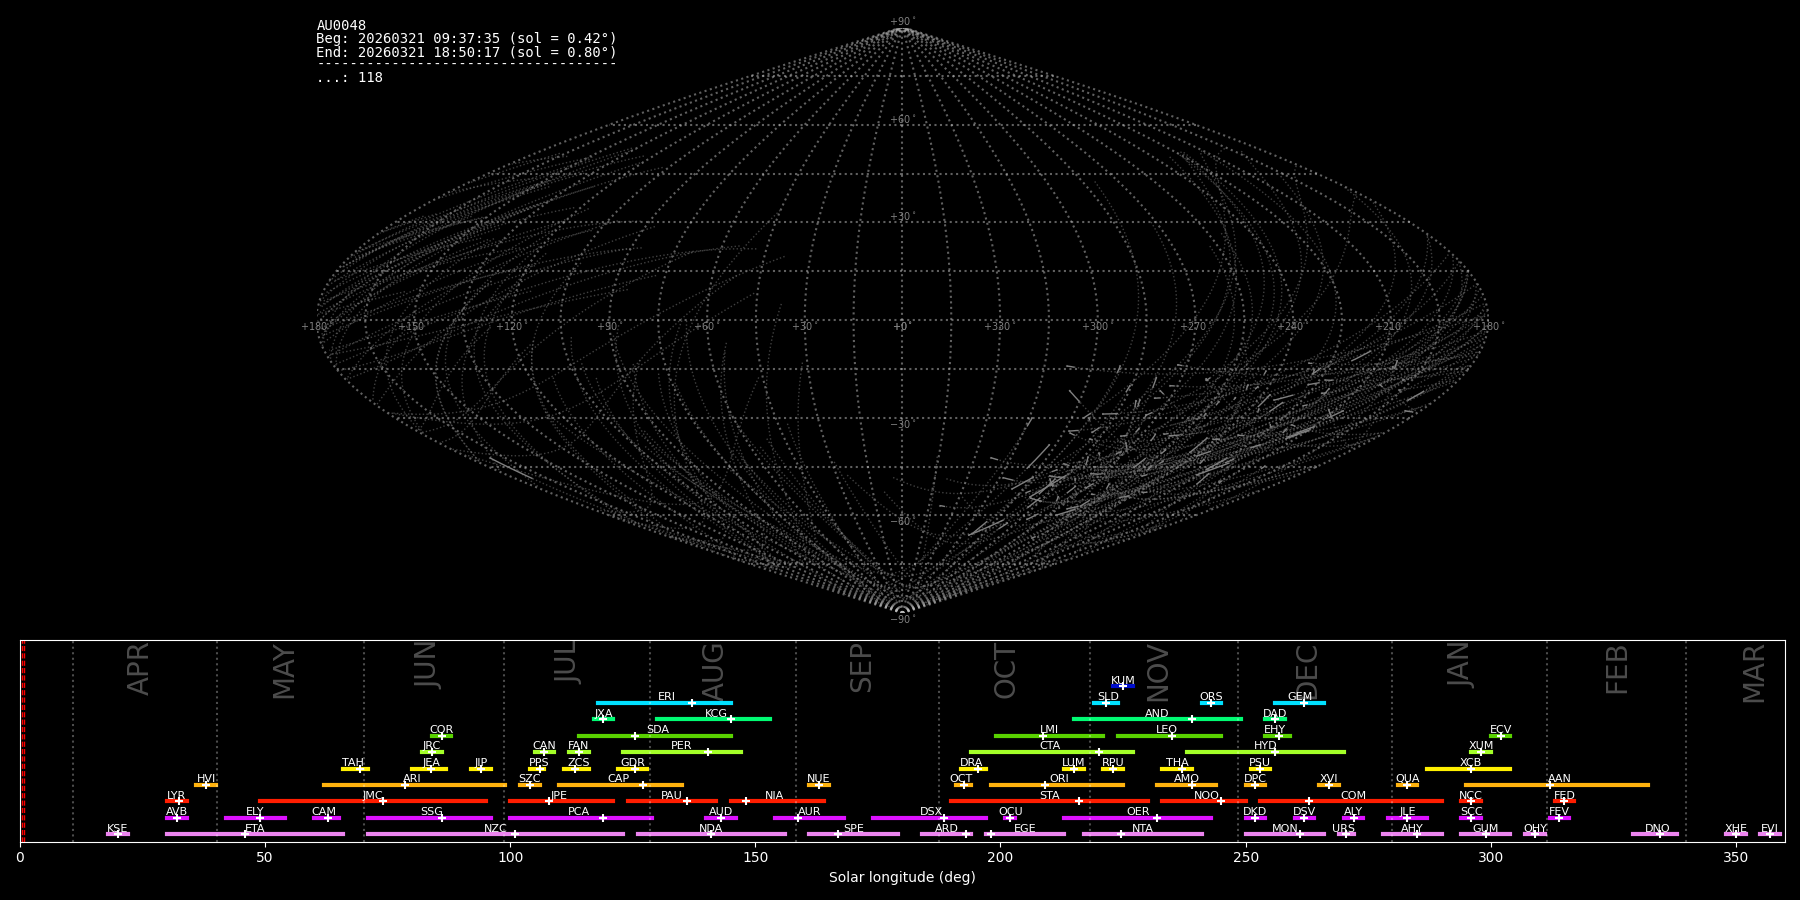The height and width of the screenshot is (900, 1800).
Task: Select the NDA shower label
Action: pos(710,829)
